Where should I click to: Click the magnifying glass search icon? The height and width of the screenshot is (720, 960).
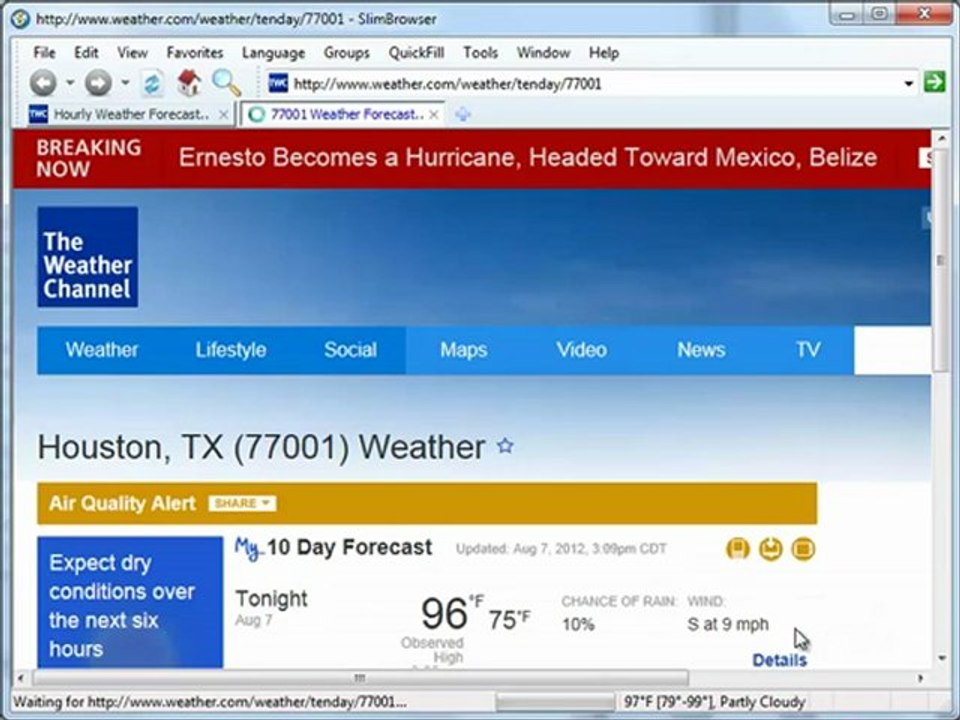tap(226, 83)
